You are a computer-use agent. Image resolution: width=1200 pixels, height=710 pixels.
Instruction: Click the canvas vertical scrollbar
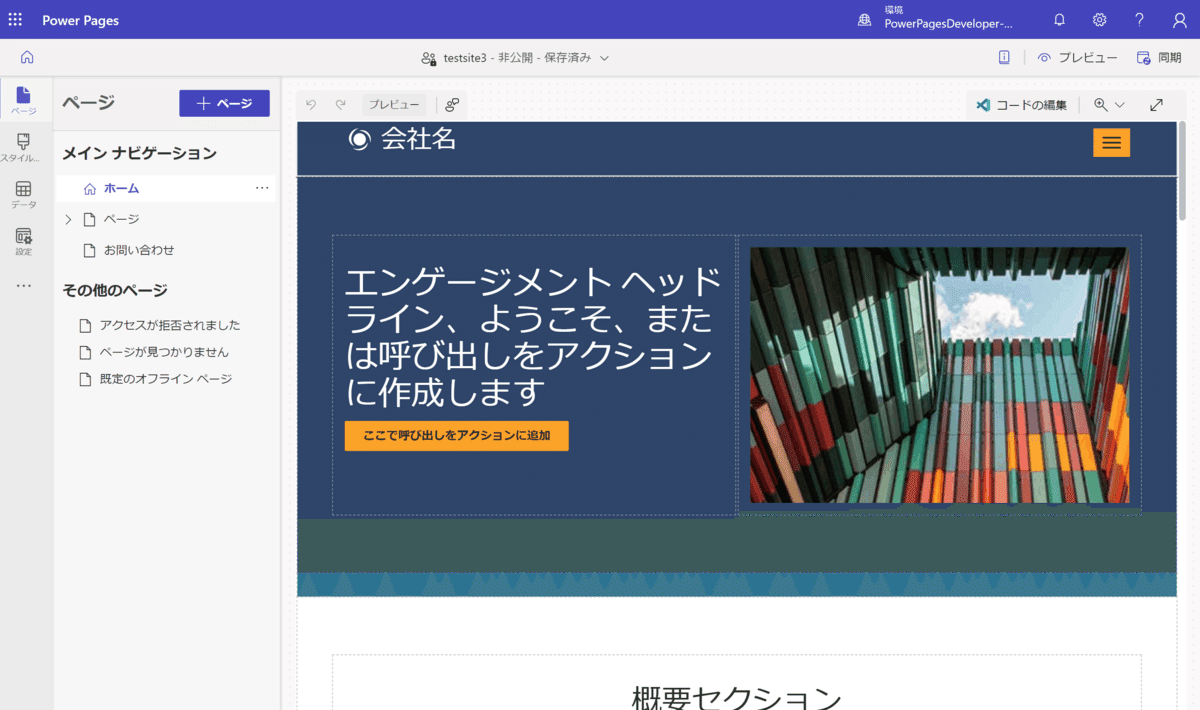(x=1182, y=170)
